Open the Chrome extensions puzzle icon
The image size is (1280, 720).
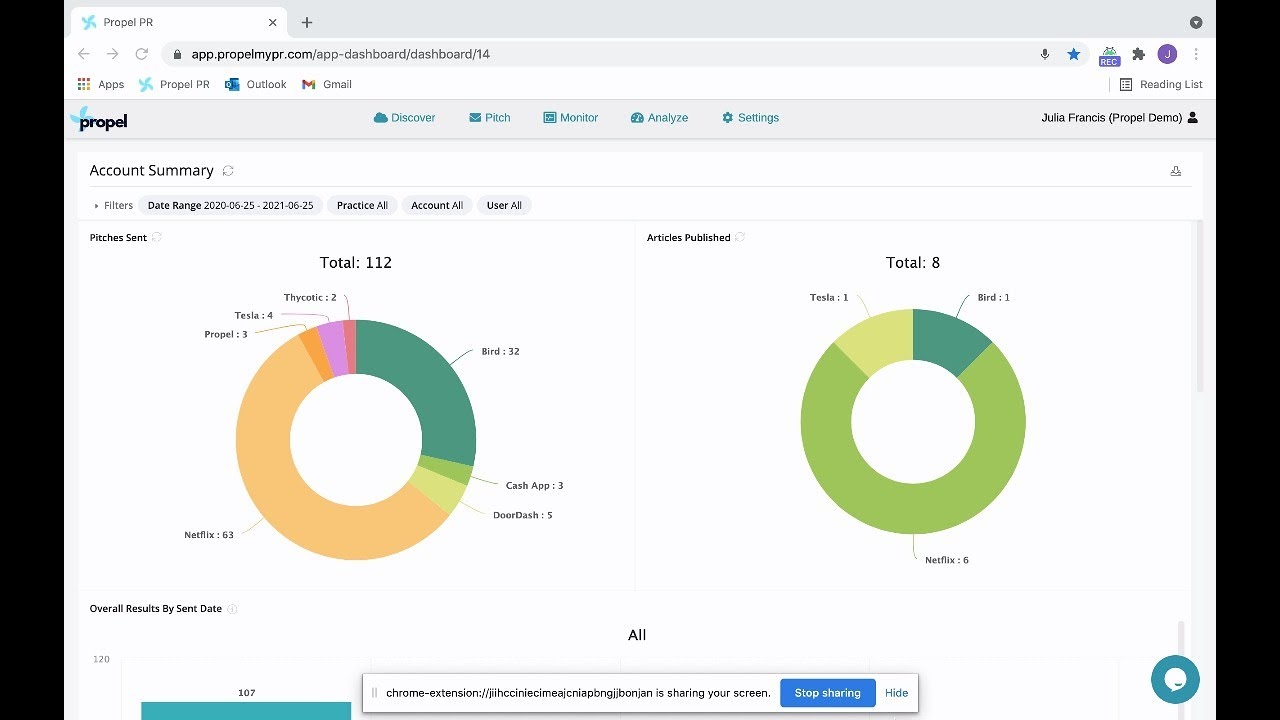click(1138, 54)
